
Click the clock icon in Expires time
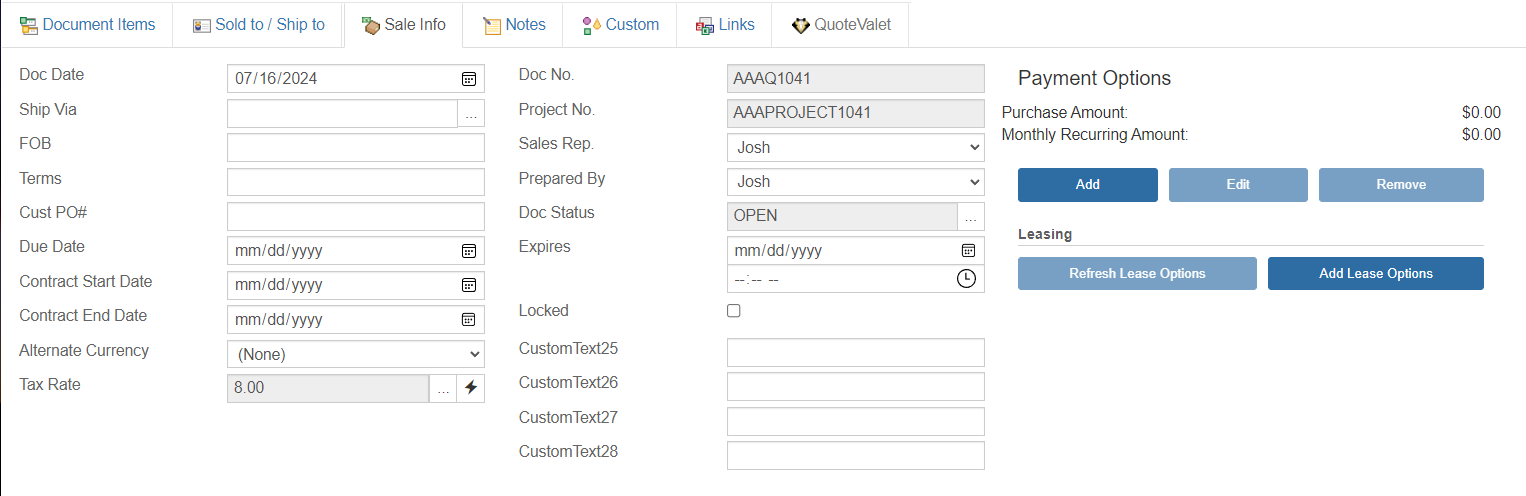[966, 279]
